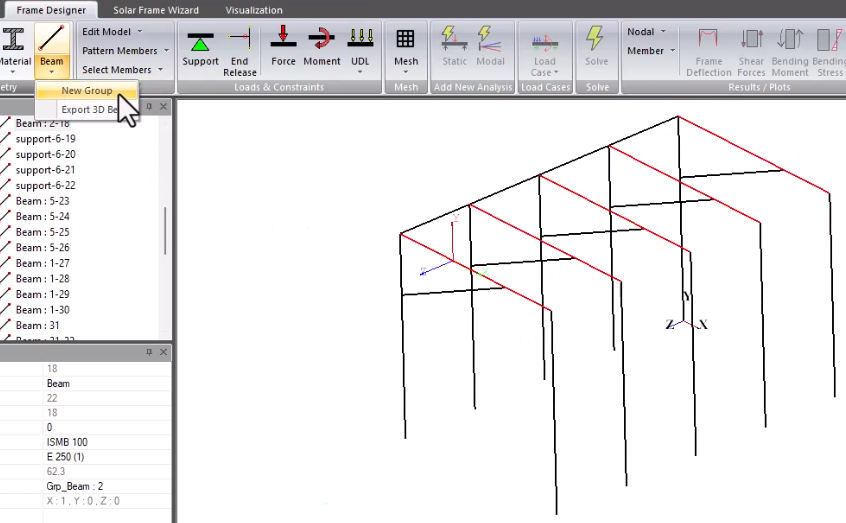
Task: Select support-6-22 in the member list
Action: tap(45, 186)
